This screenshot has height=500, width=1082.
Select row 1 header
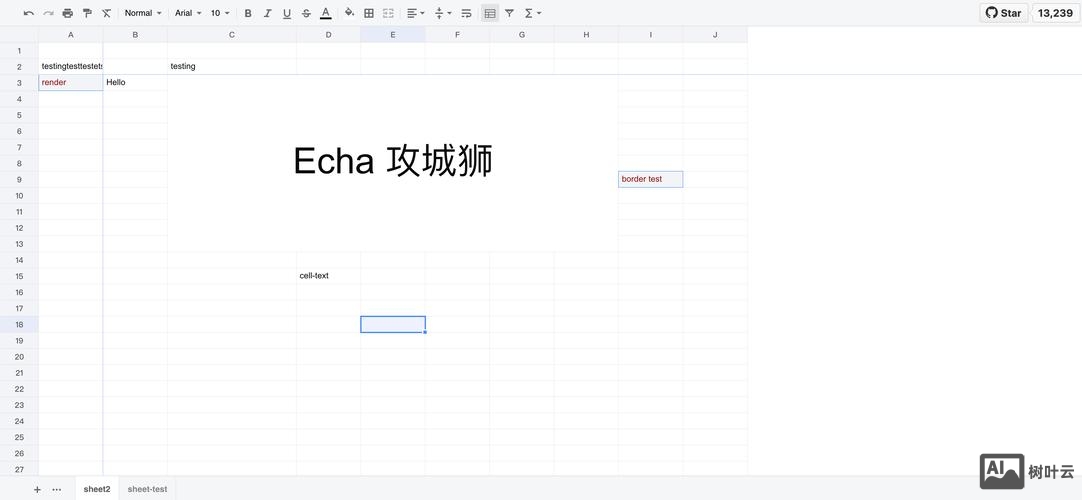(19, 50)
